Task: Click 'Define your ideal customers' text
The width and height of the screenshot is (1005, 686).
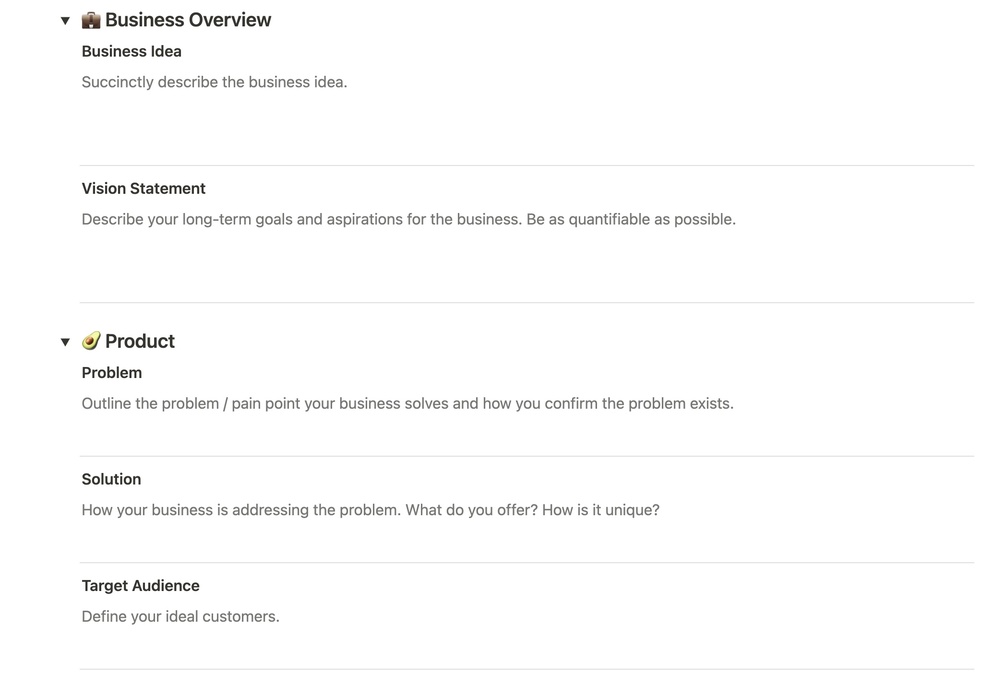Action: tap(180, 616)
